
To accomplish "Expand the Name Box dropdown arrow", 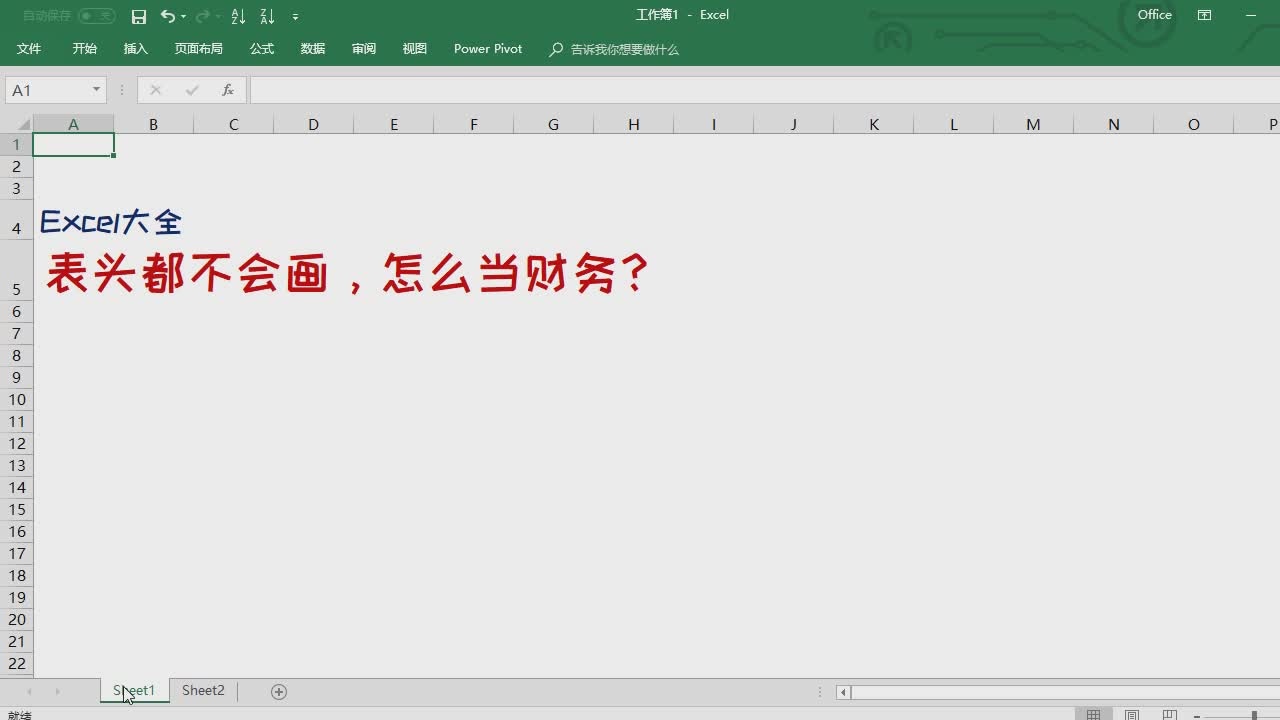I will tap(96, 90).
